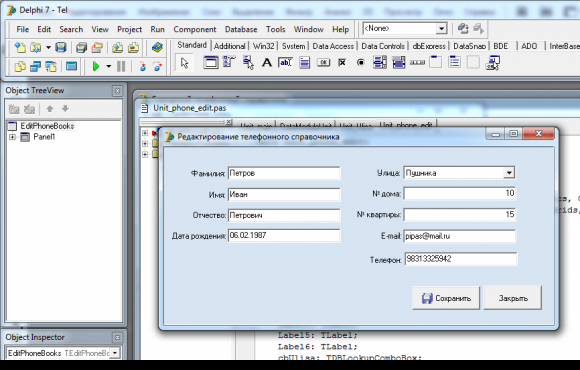Click the Help contents book icon
The height and width of the screenshot is (370, 580).
click(157, 47)
